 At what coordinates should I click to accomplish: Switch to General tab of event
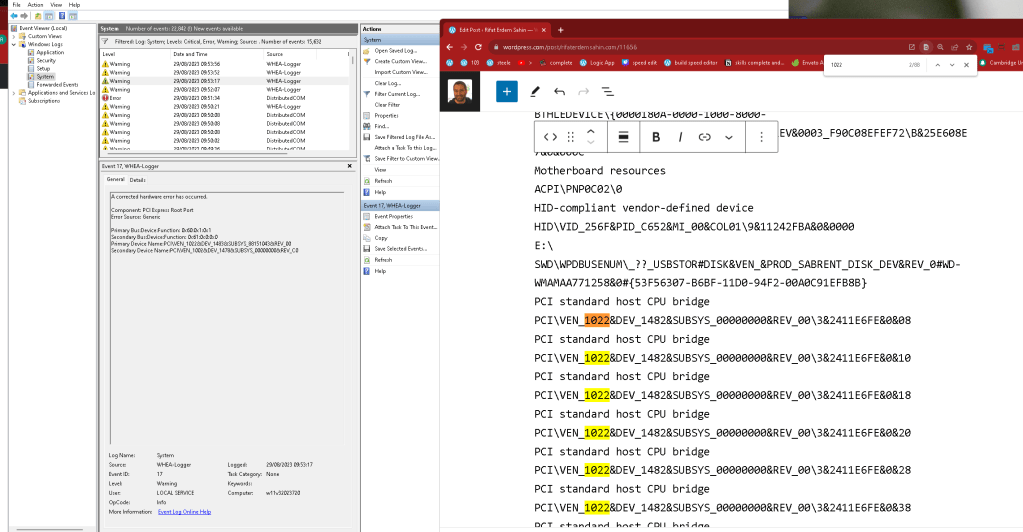coord(115,179)
